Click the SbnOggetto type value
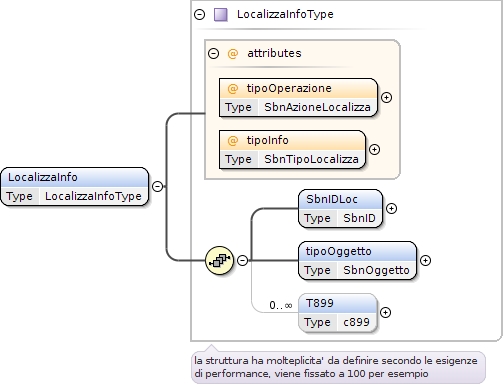504x387 pixels. (376, 270)
